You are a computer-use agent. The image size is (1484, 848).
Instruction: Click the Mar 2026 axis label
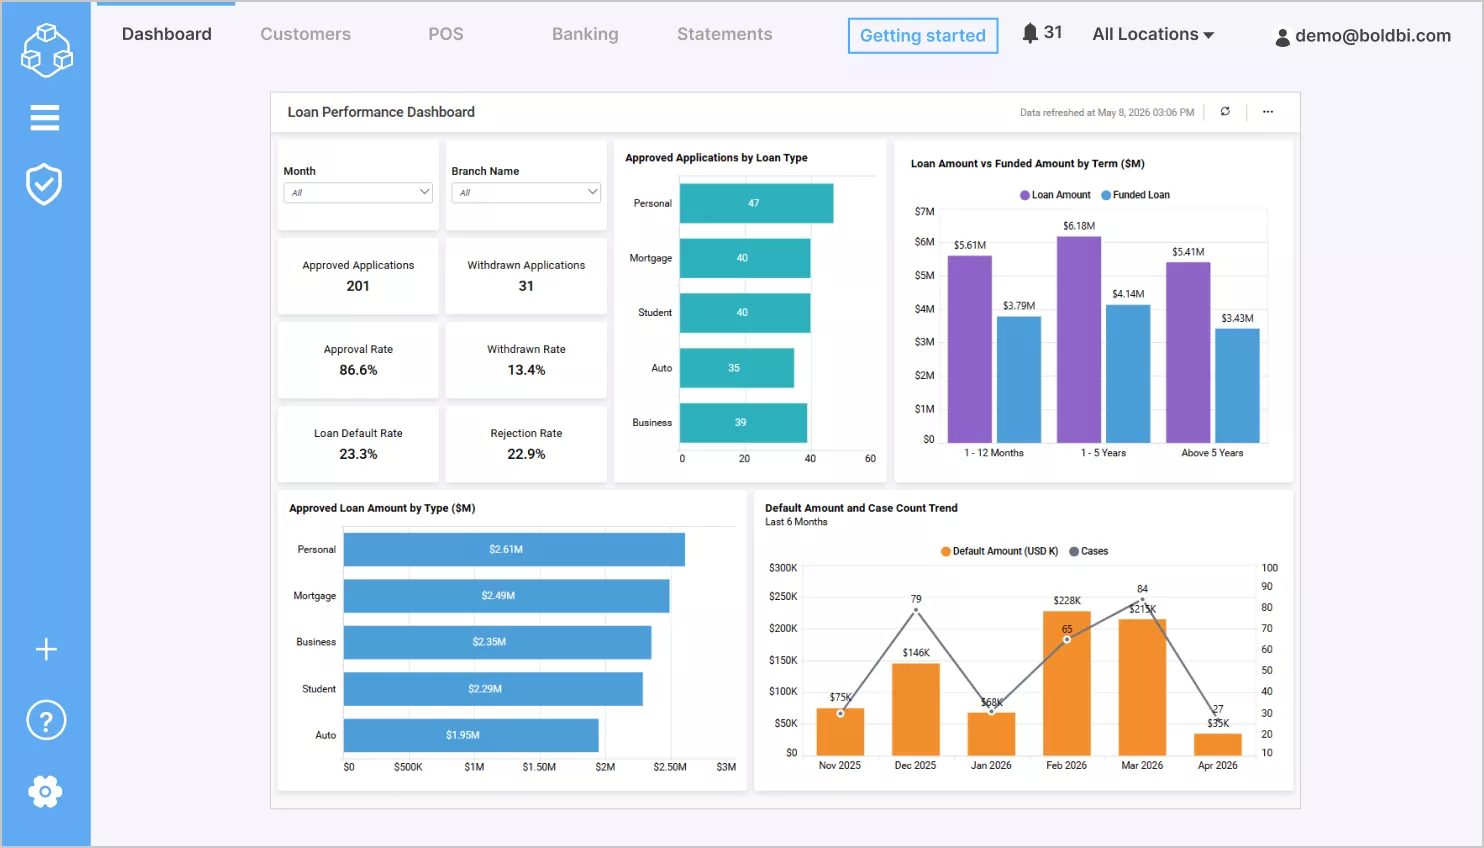point(1142,765)
